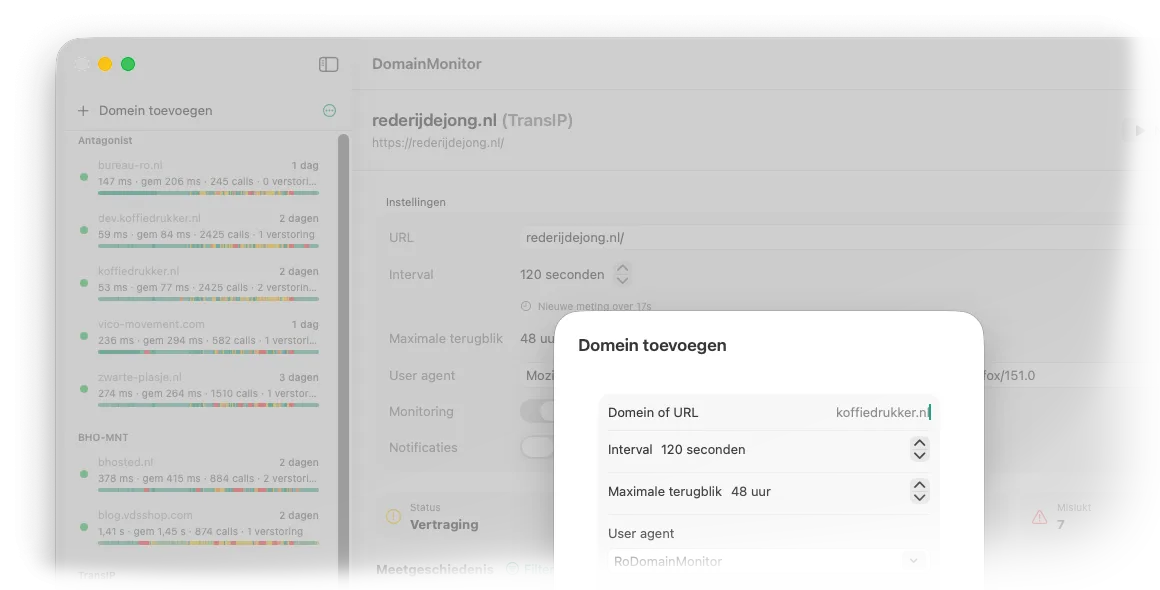
Task: Click the status dot next to bhosted.nl
Action: (x=84, y=474)
